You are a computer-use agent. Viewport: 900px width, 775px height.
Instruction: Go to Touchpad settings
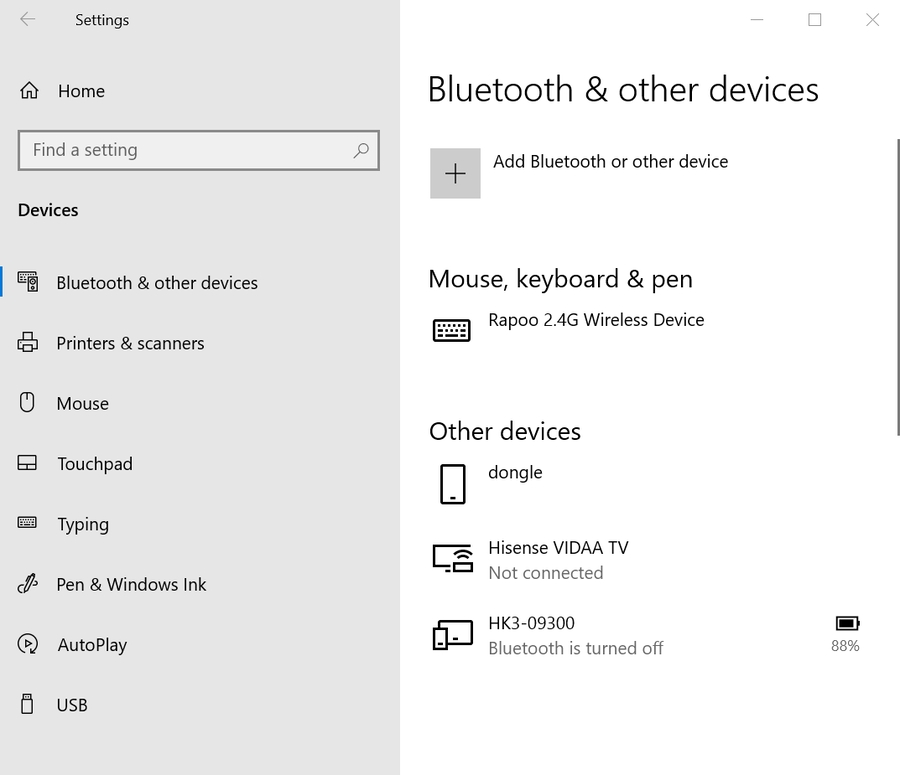pyautogui.click(x=94, y=464)
